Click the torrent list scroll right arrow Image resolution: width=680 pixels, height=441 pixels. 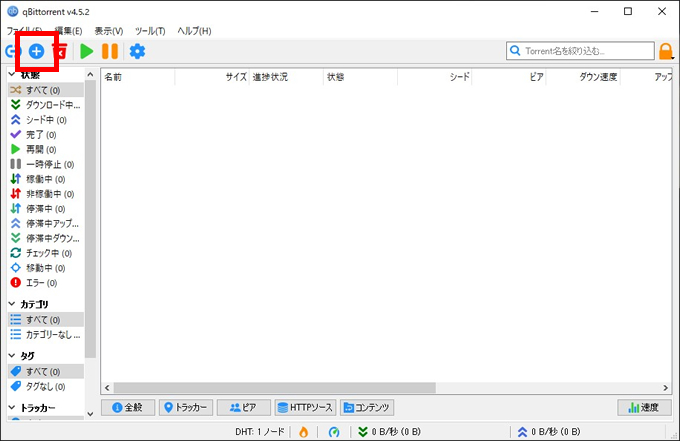pos(666,388)
